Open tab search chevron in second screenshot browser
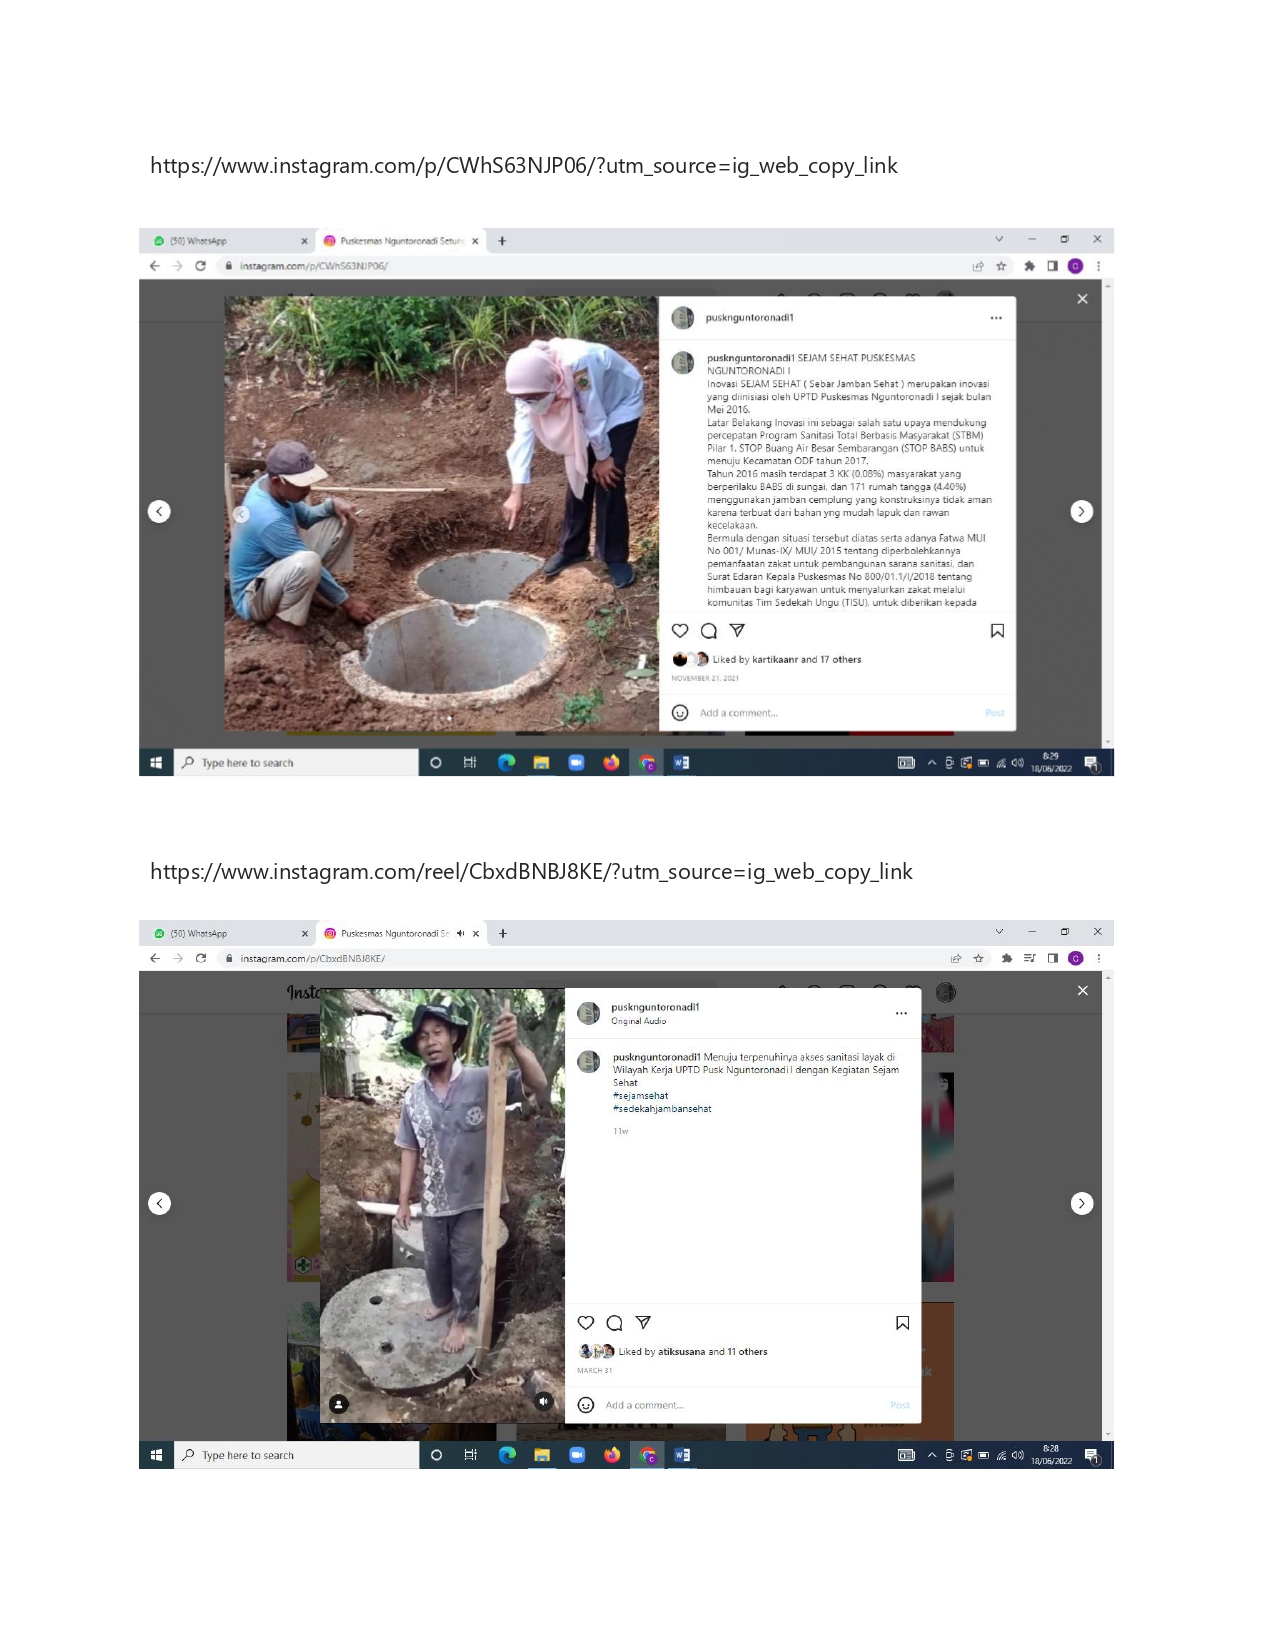1275x1650 pixels. (998, 931)
